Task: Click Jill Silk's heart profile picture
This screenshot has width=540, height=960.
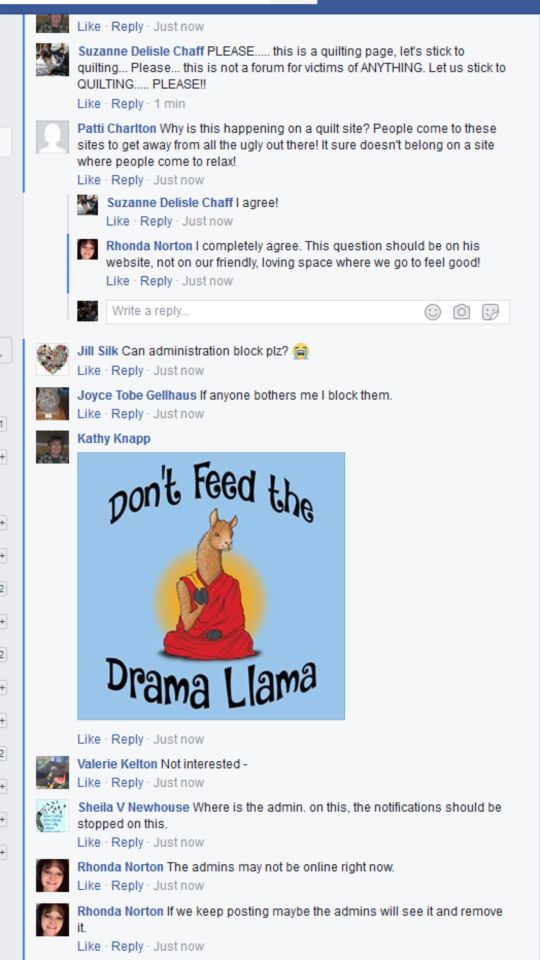Action: coord(52,359)
